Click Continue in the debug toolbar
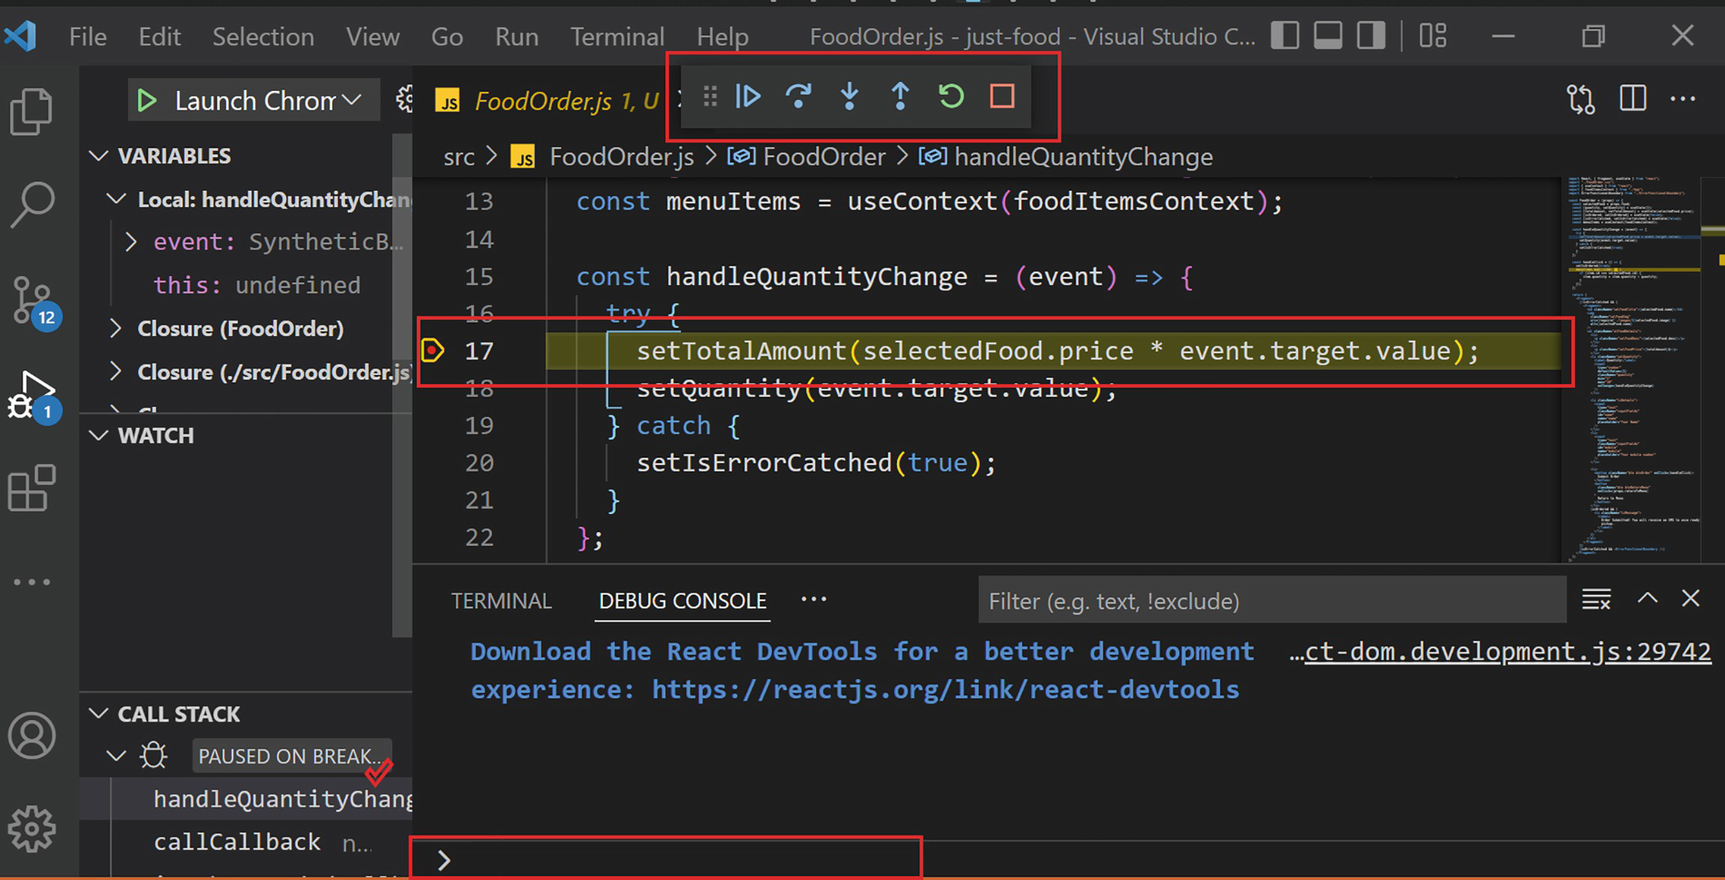This screenshot has height=880, width=1725. coord(748,97)
